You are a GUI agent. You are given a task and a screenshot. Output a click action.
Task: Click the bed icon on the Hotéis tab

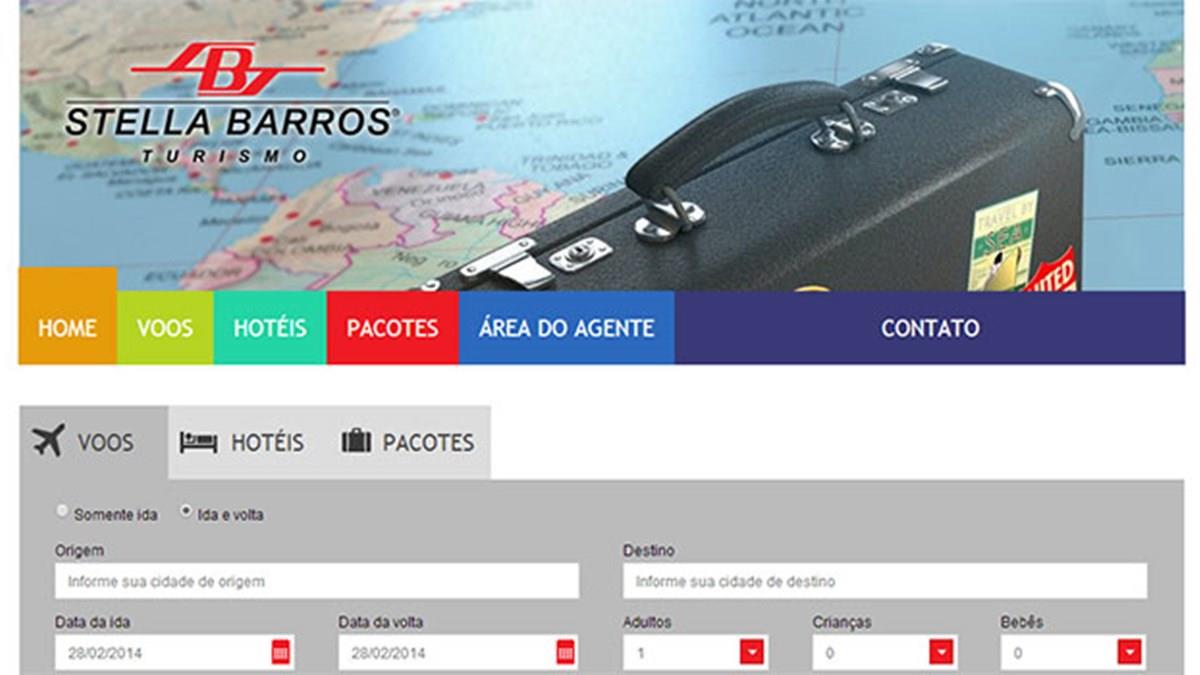click(x=198, y=442)
